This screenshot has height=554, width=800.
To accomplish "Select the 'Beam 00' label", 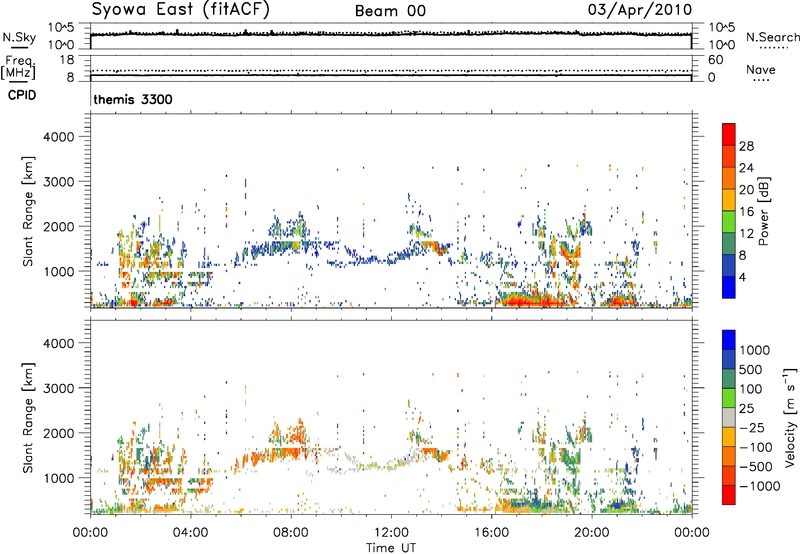I will pos(390,11).
